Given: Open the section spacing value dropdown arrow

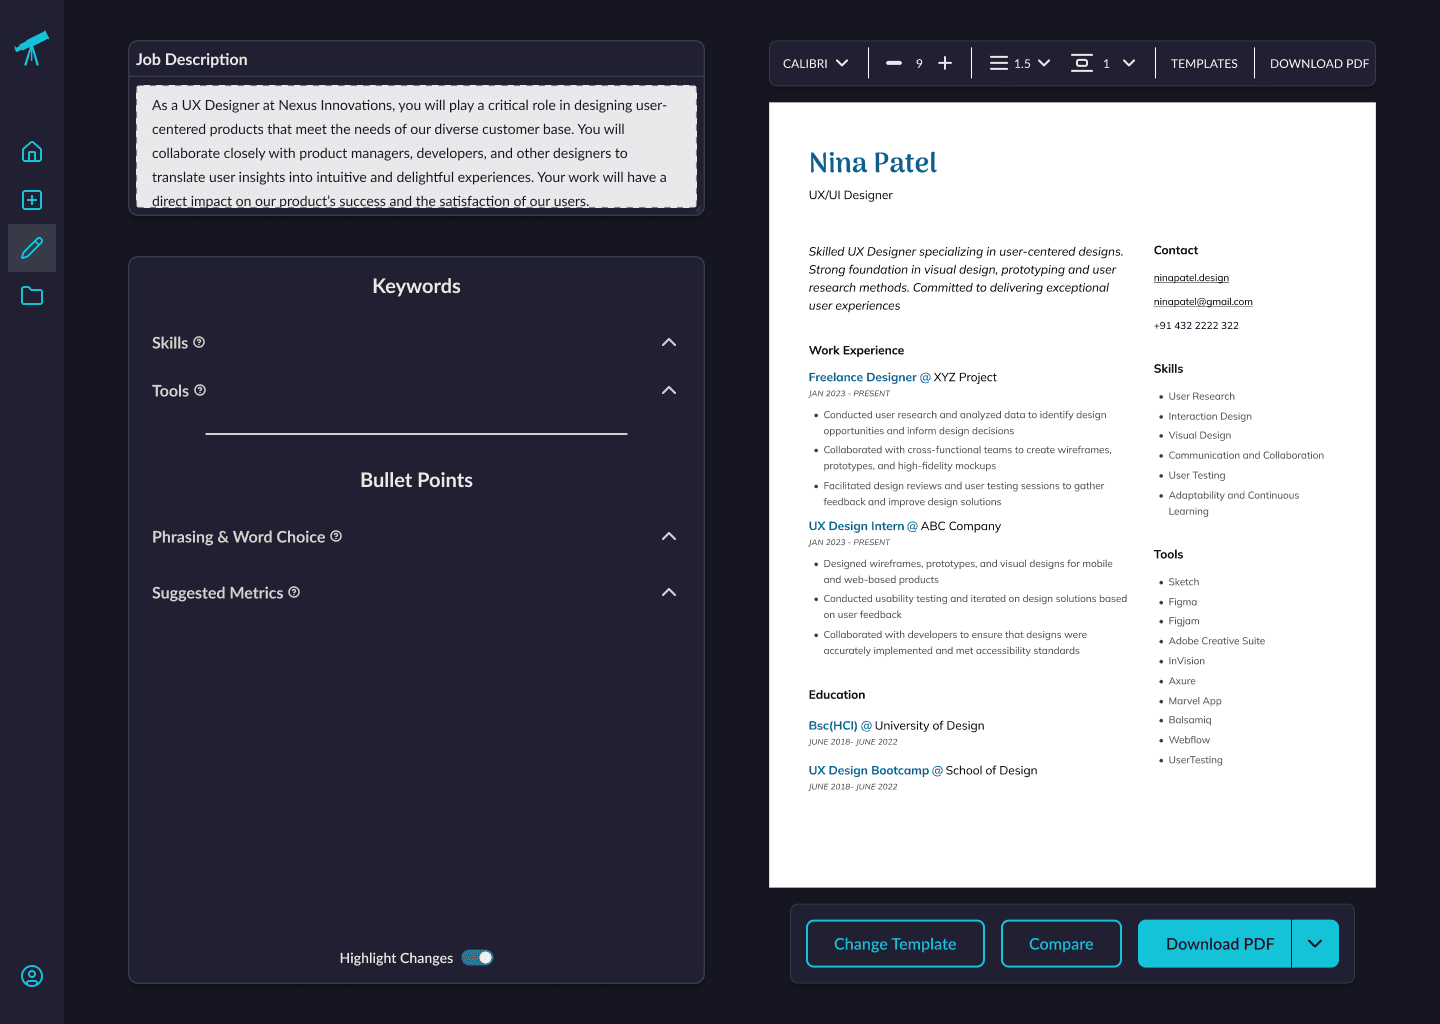Looking at the screenshot, I should (x=1129, y=63).
